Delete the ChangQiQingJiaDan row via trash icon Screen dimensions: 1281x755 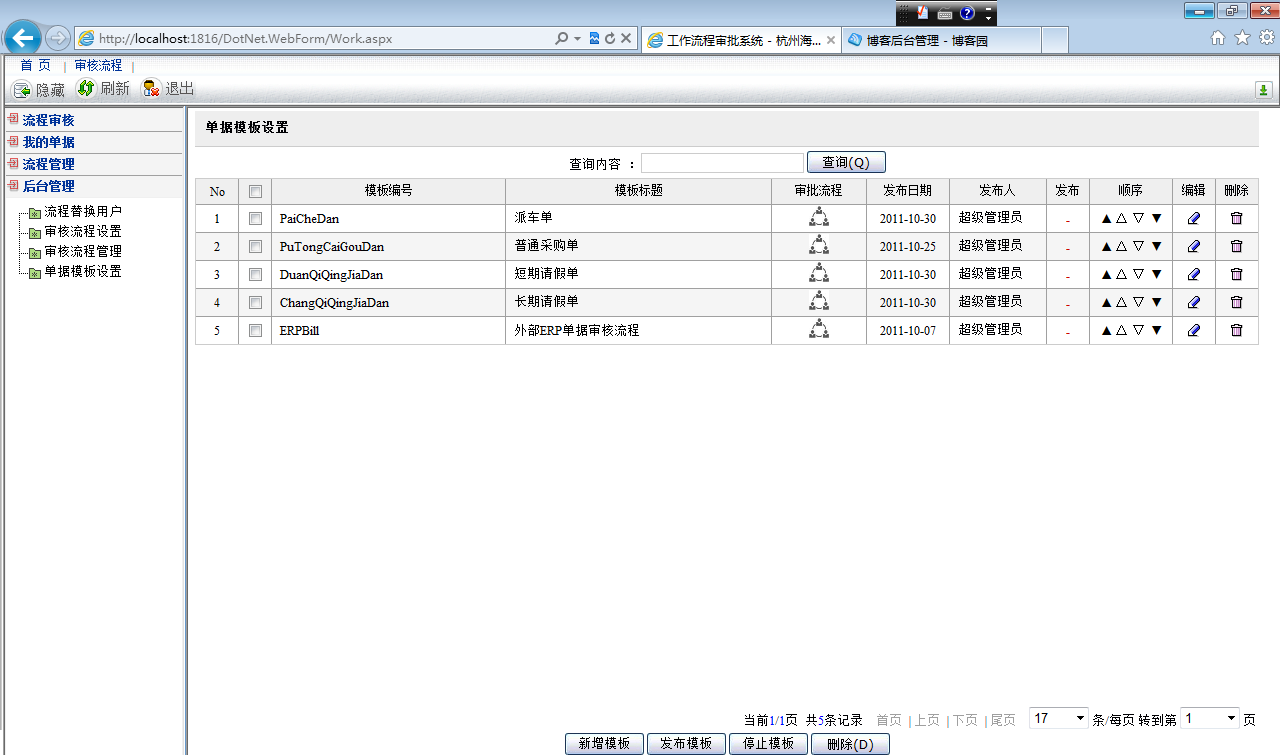tap(1236, 302)
